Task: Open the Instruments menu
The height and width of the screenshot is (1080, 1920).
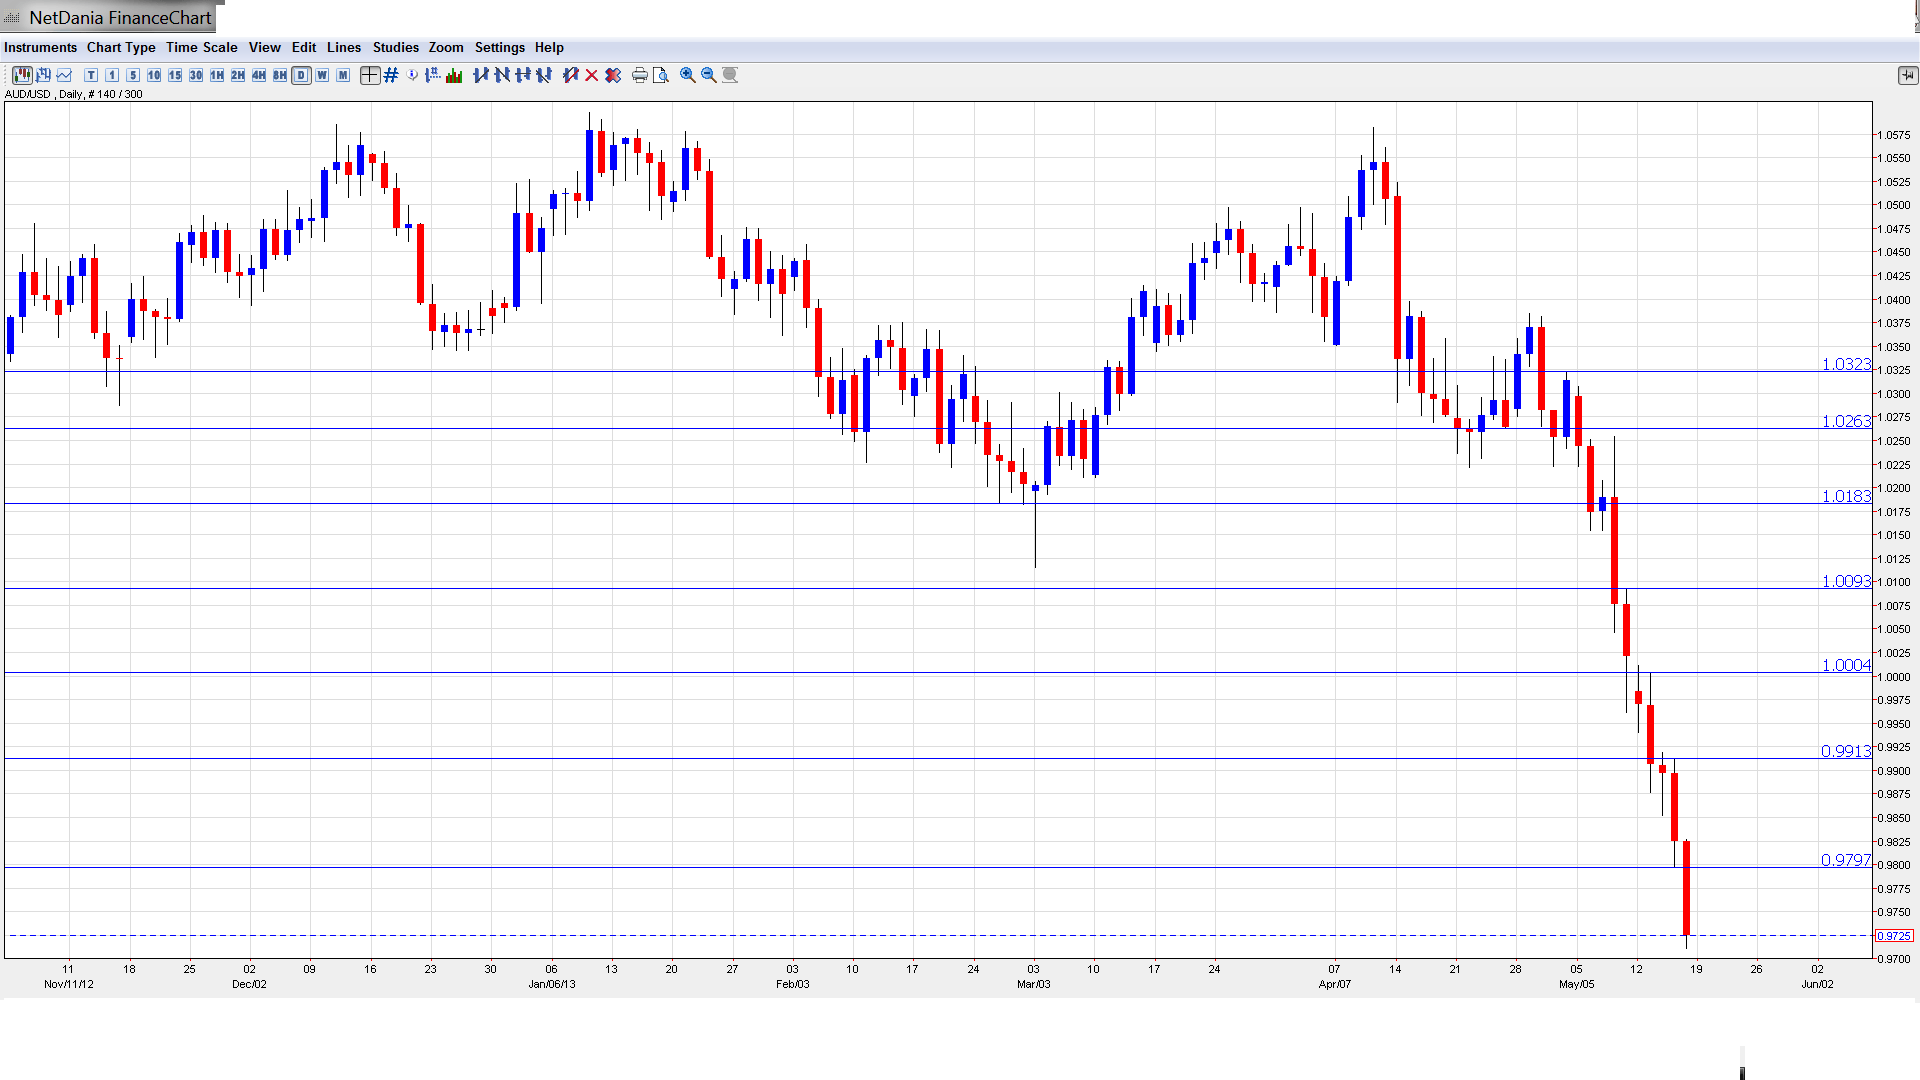Action: coord(40,47)
